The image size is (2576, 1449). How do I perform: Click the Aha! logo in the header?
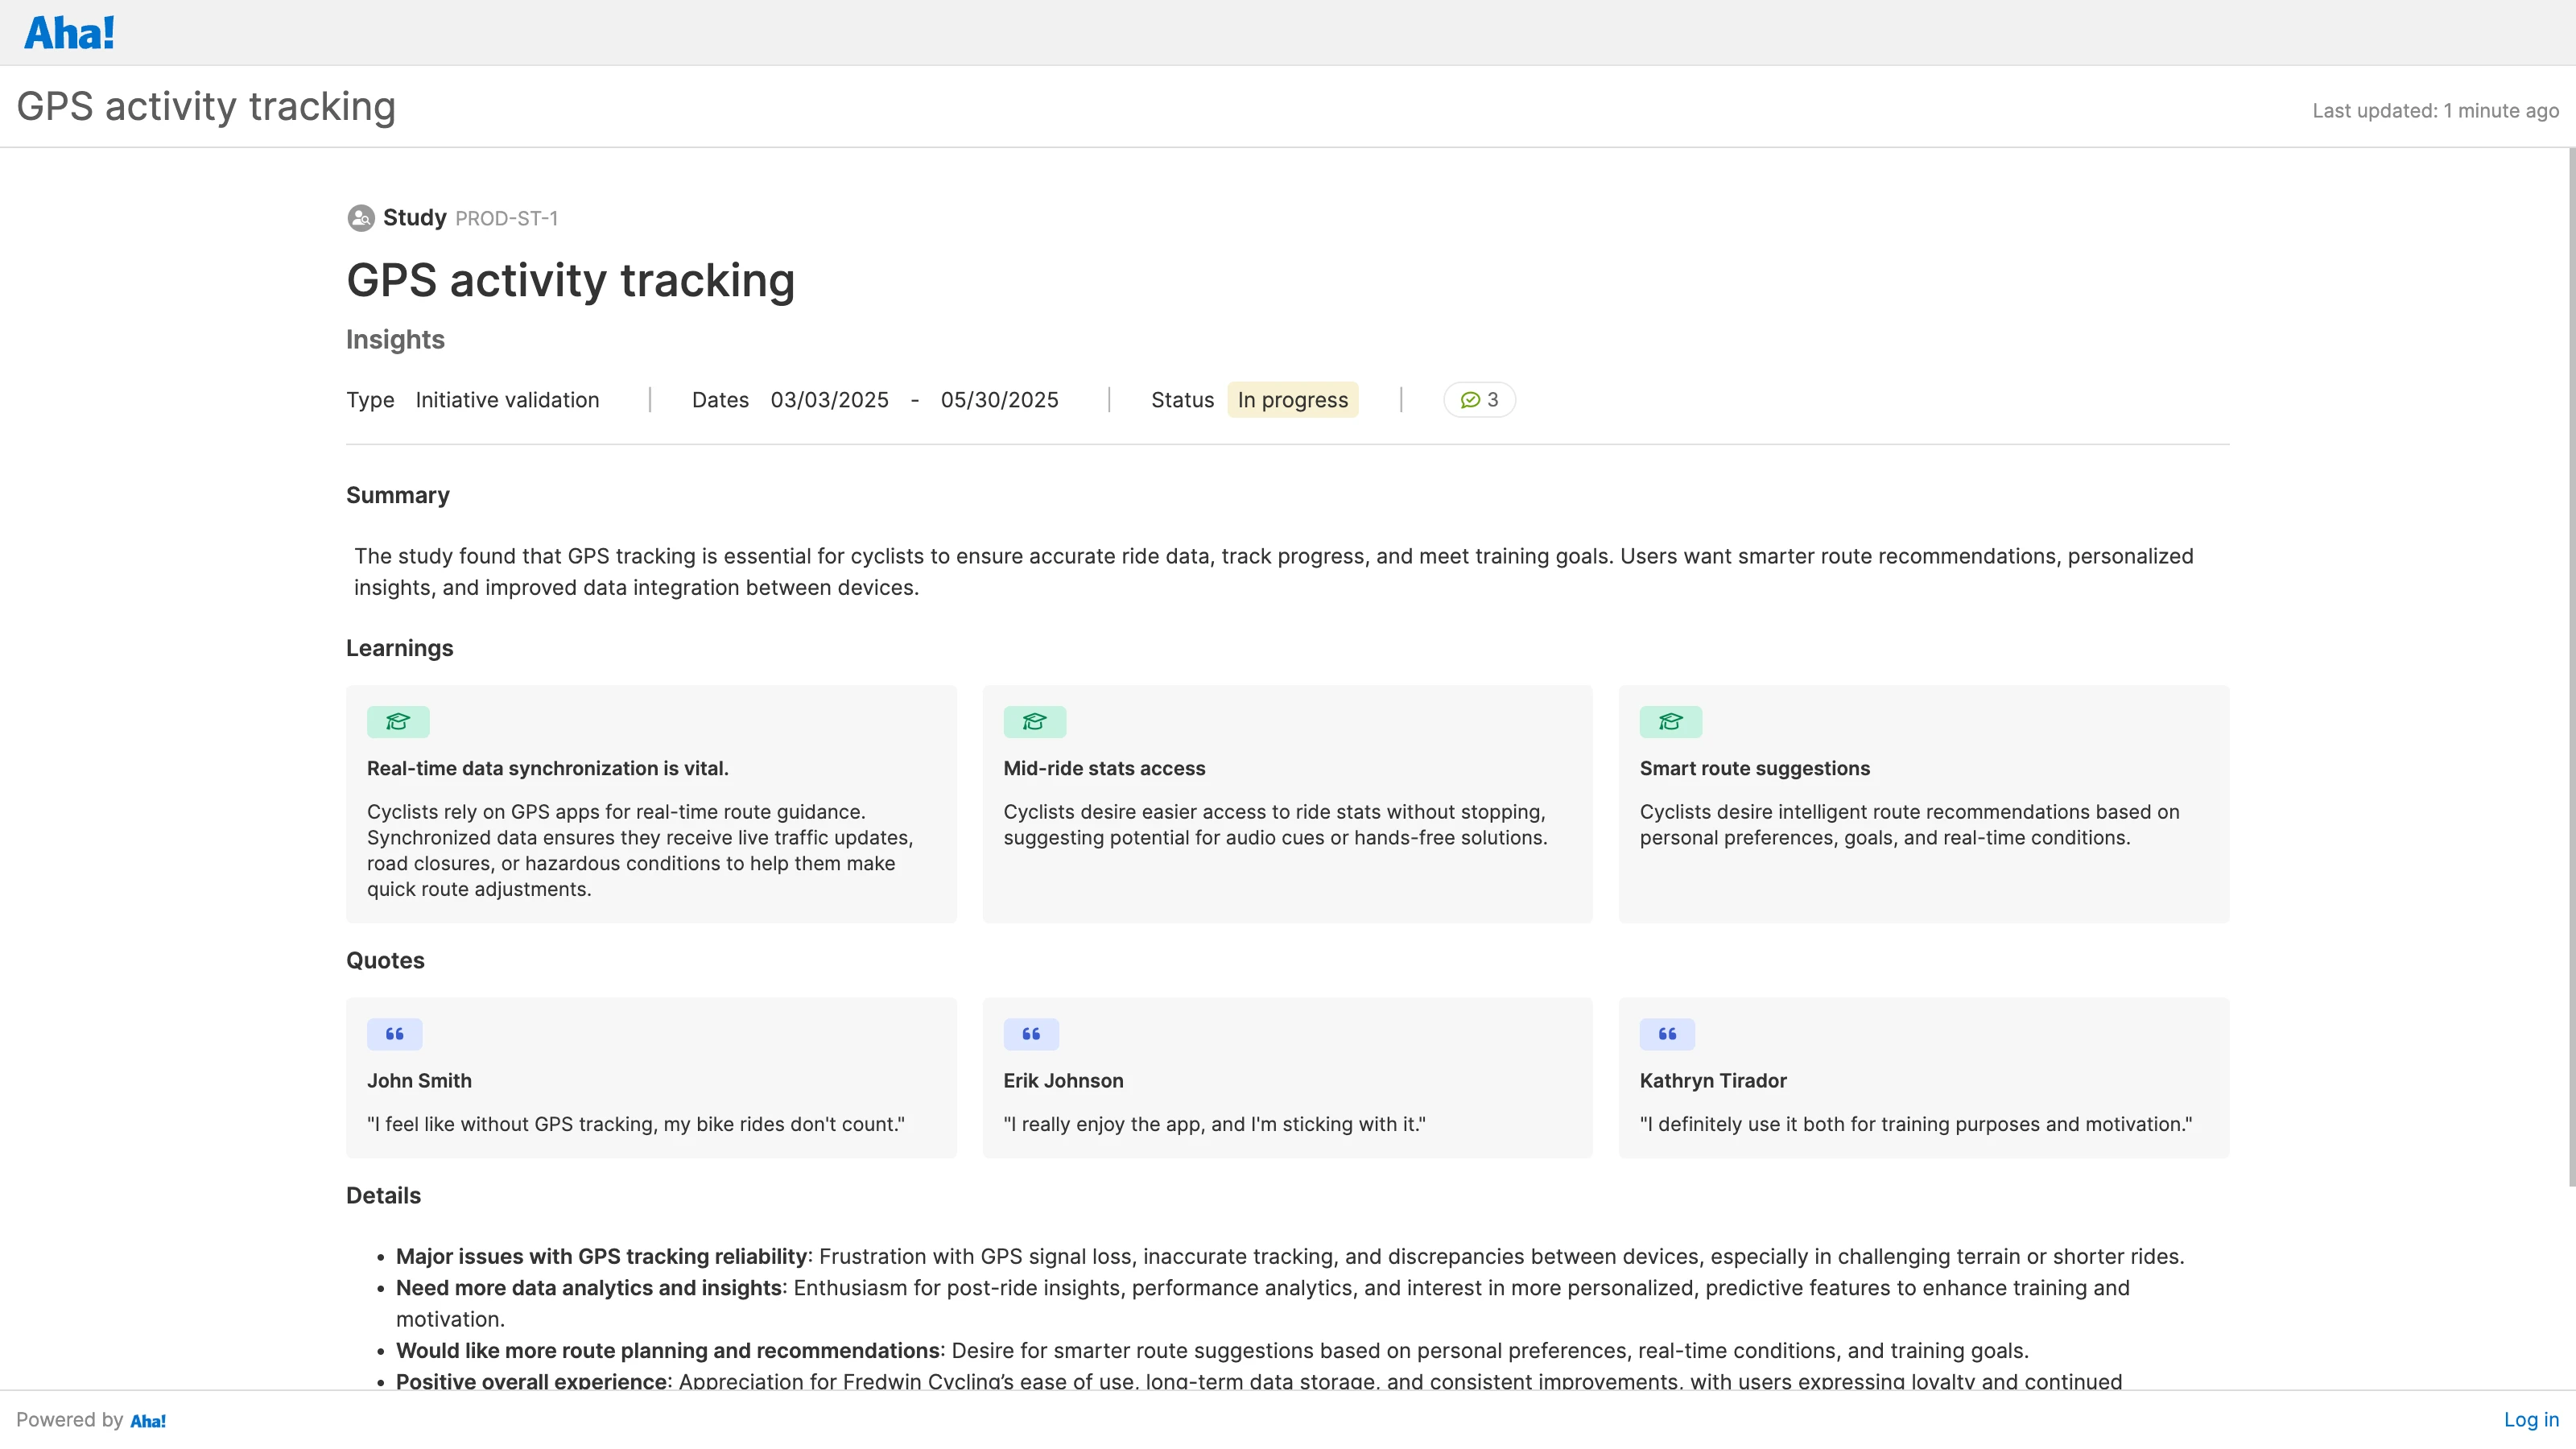click(68, 31)
